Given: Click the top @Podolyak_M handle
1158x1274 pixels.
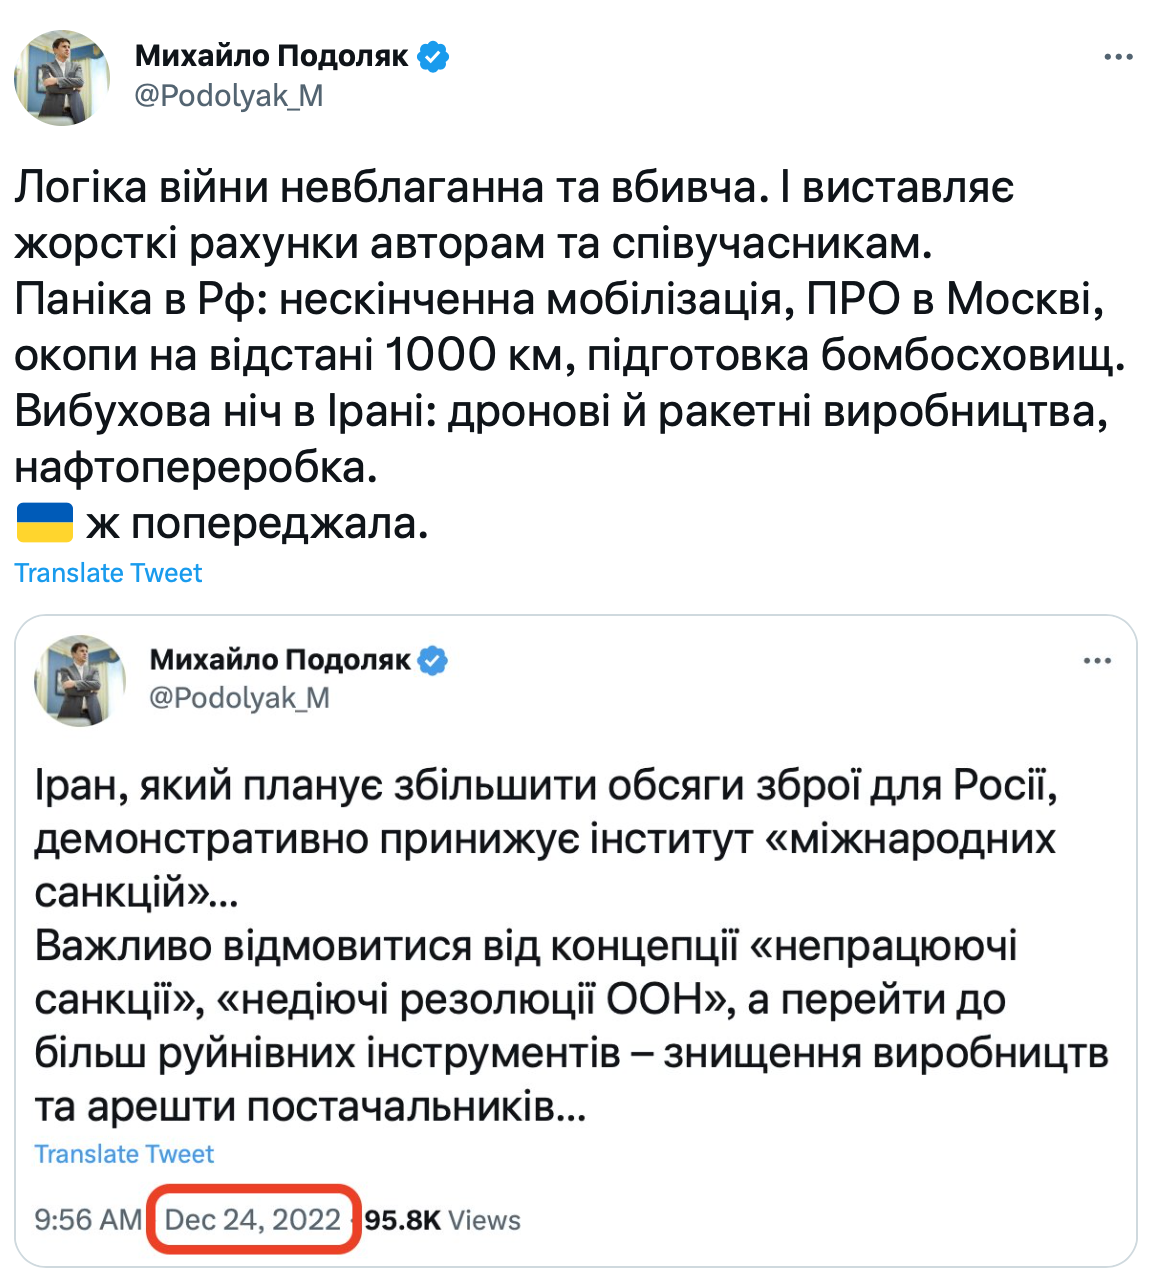Looking at the screenshot, I should coord(228,96).
